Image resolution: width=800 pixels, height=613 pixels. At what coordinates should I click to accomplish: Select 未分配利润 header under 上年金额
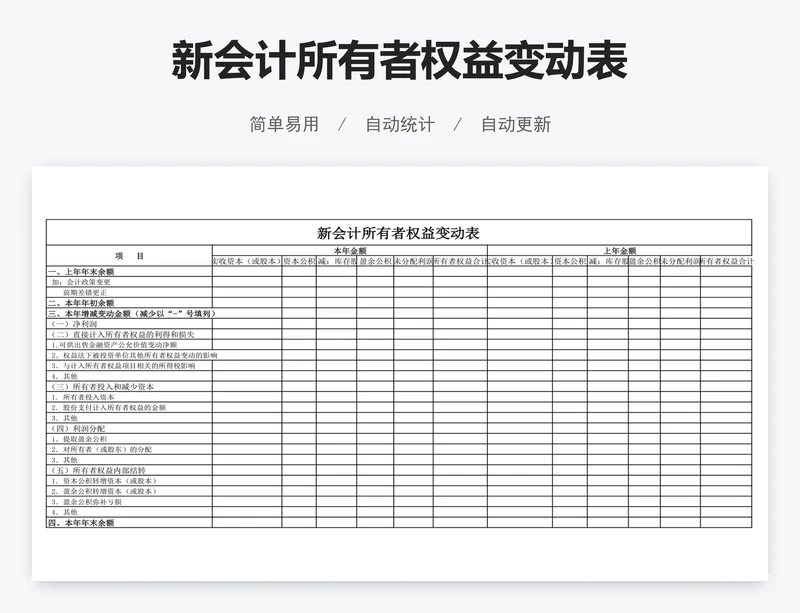[x=681, y=261]
